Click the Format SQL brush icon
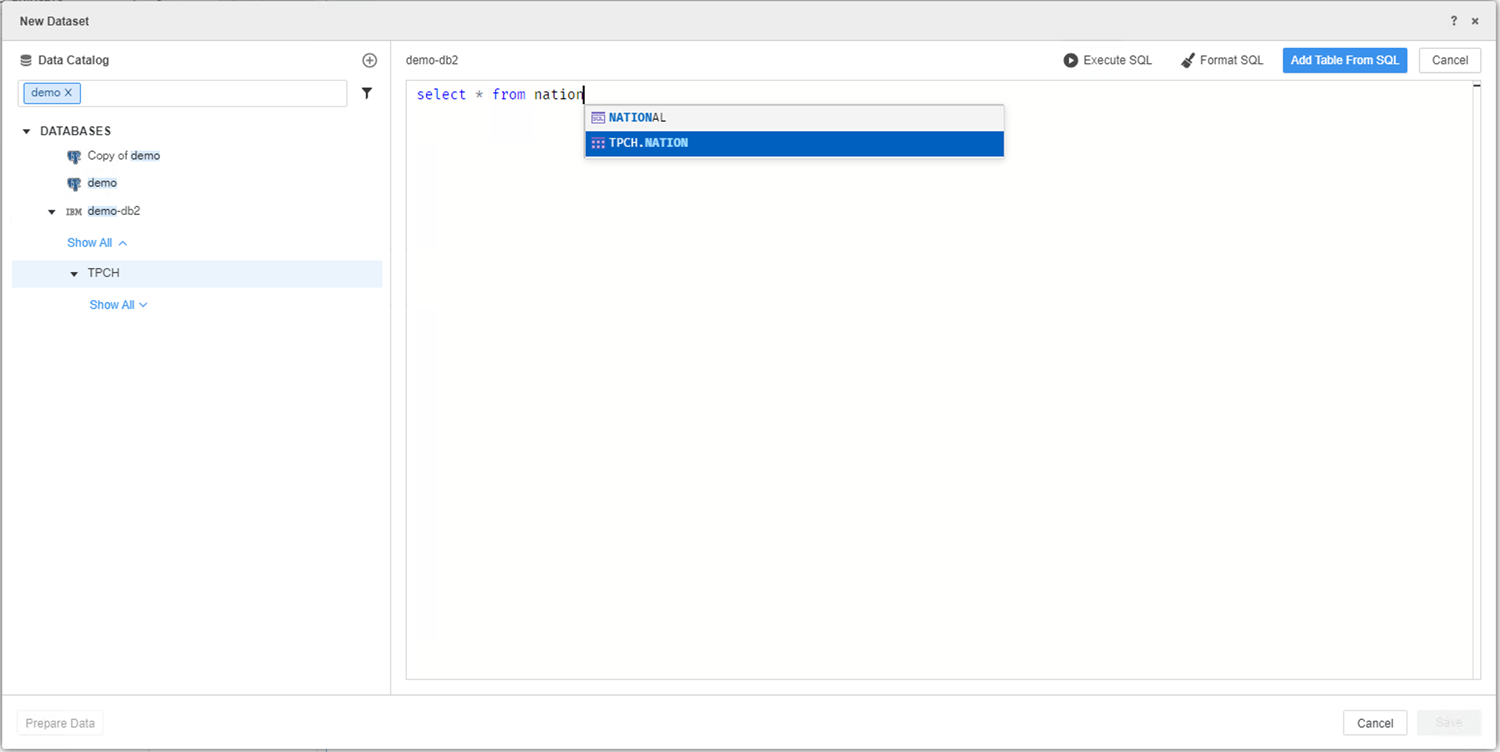The image size is (1500, 752). coord(1188,60)
